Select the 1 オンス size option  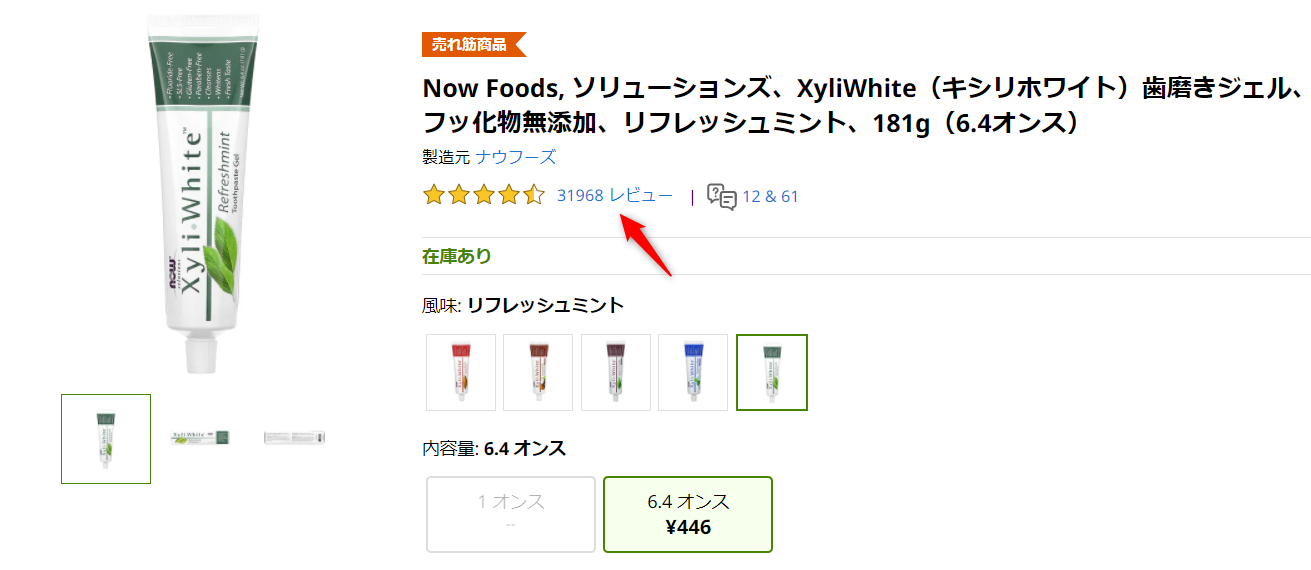[511, 514]
